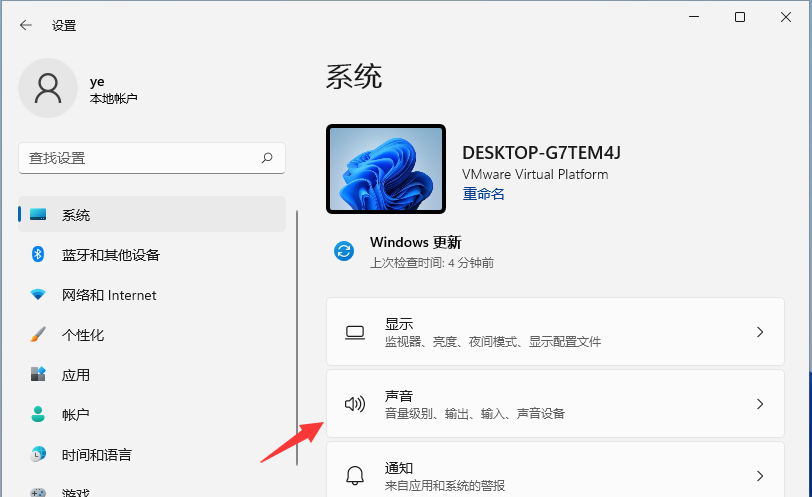Click the notification bell icon

tap(354, 475)
